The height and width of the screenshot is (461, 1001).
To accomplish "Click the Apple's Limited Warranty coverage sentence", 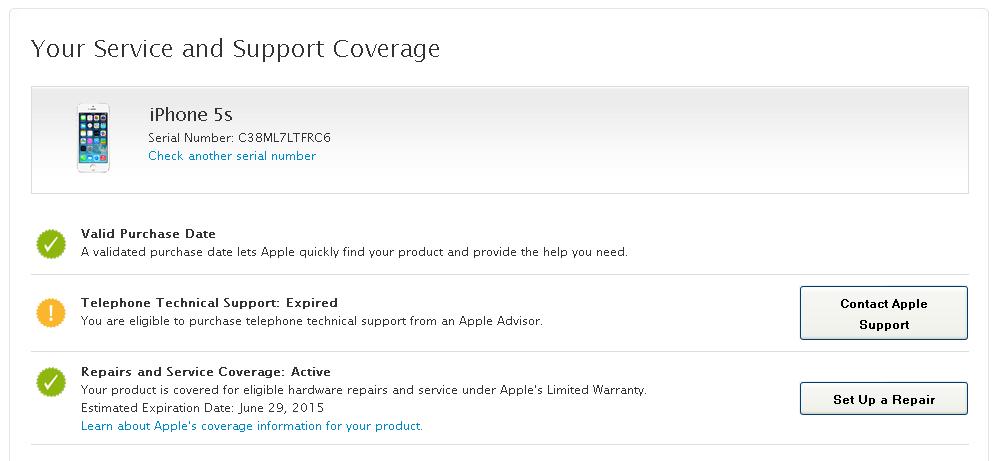I will point(363,390).
